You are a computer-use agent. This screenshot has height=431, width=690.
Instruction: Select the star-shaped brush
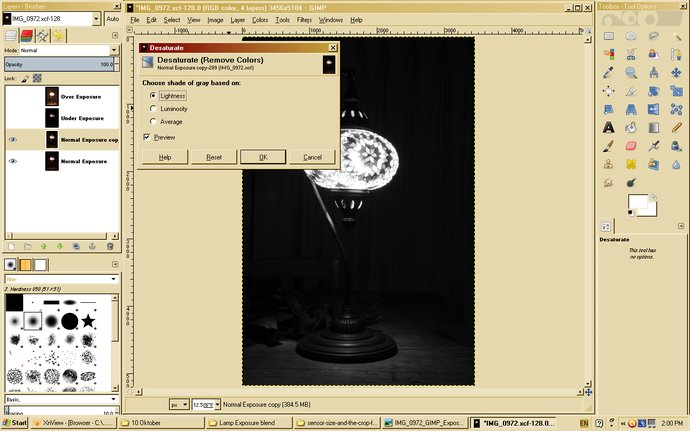[x=88, y=321]
